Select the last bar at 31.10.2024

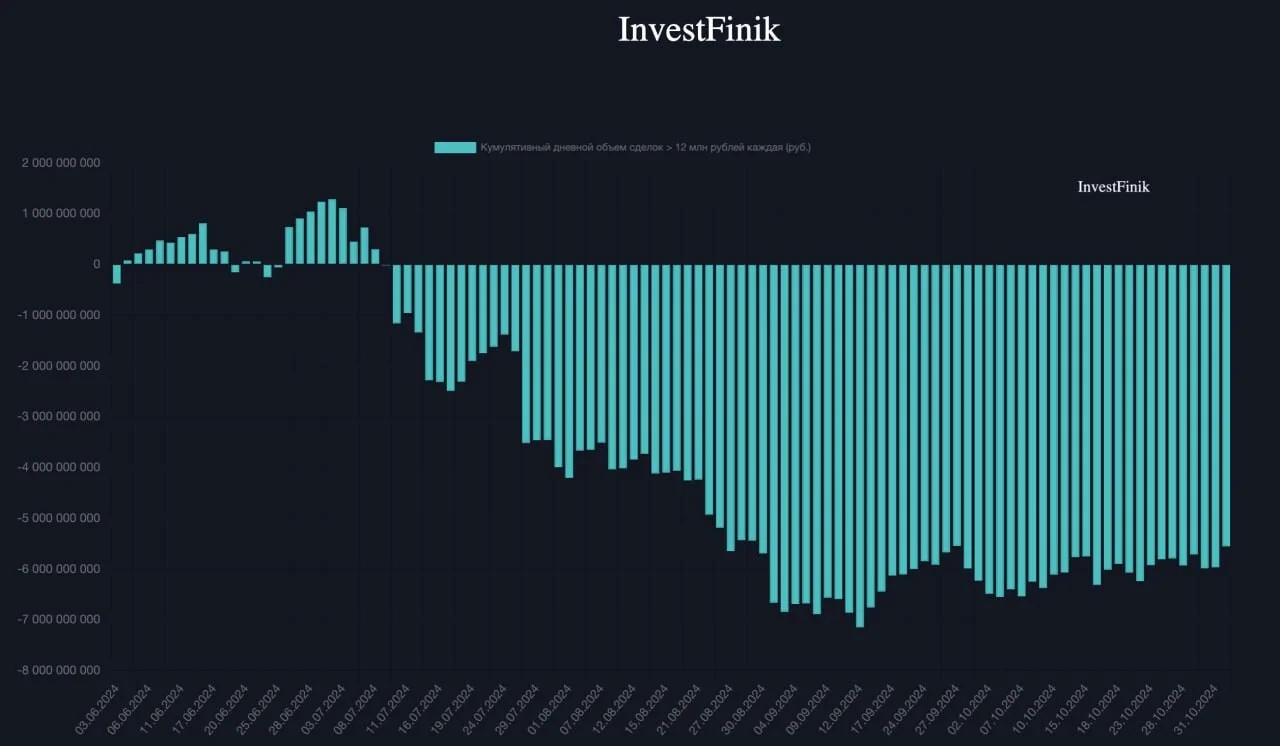(x=1226, y=405)
